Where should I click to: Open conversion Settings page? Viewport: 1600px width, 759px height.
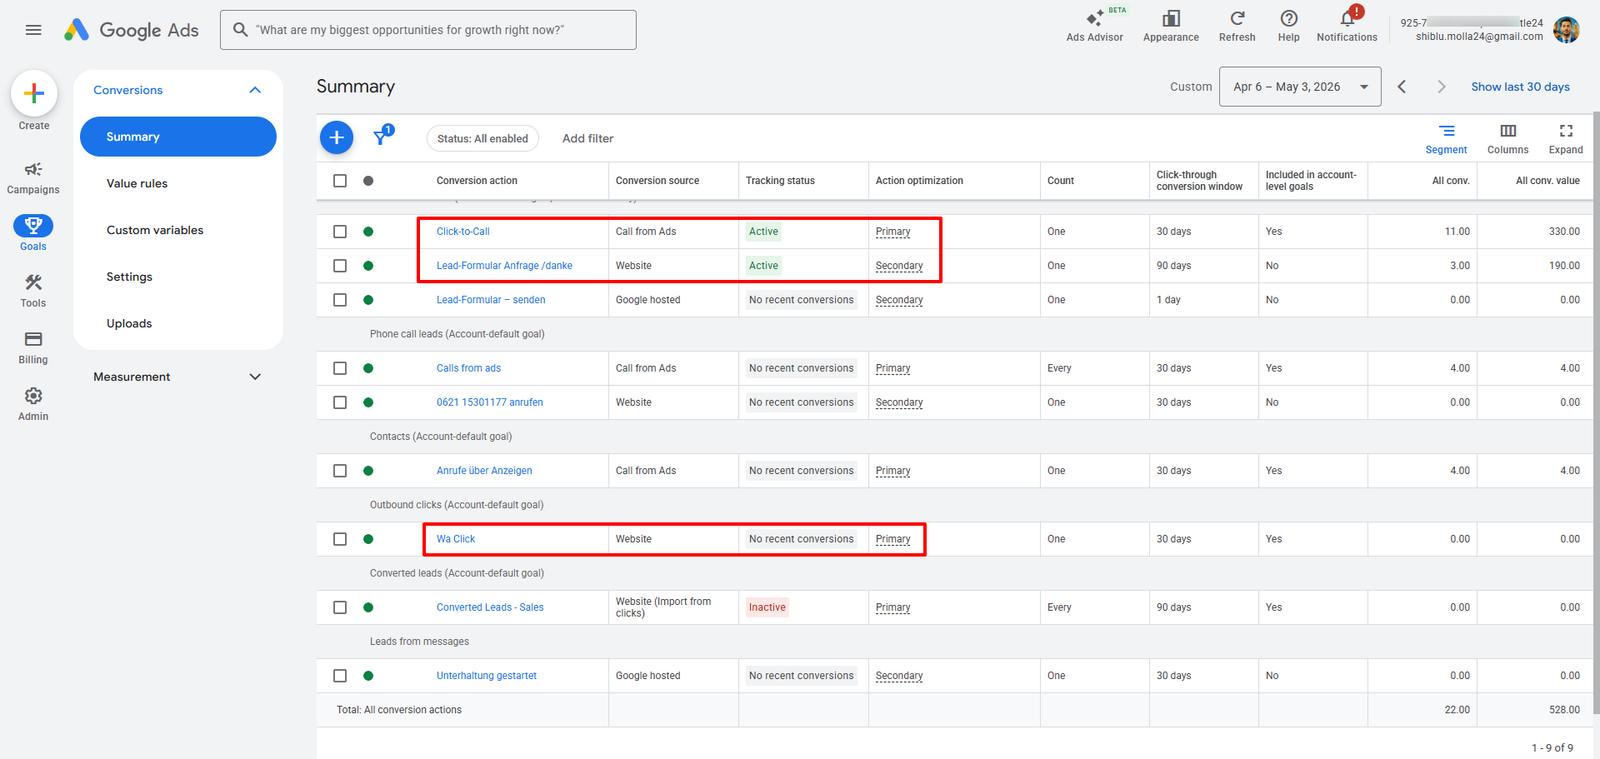click(x=130, y=277)
